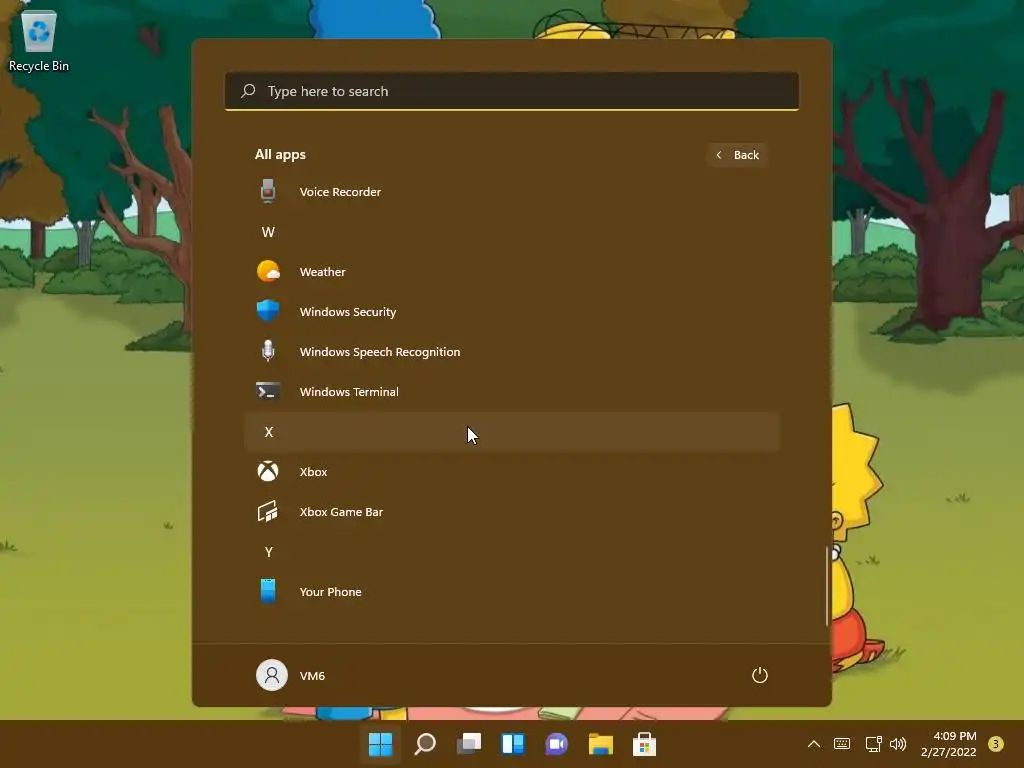Viewport: 1024px width, 768px height.
Task: Click the X letter group header
Action: click(511, 431)
